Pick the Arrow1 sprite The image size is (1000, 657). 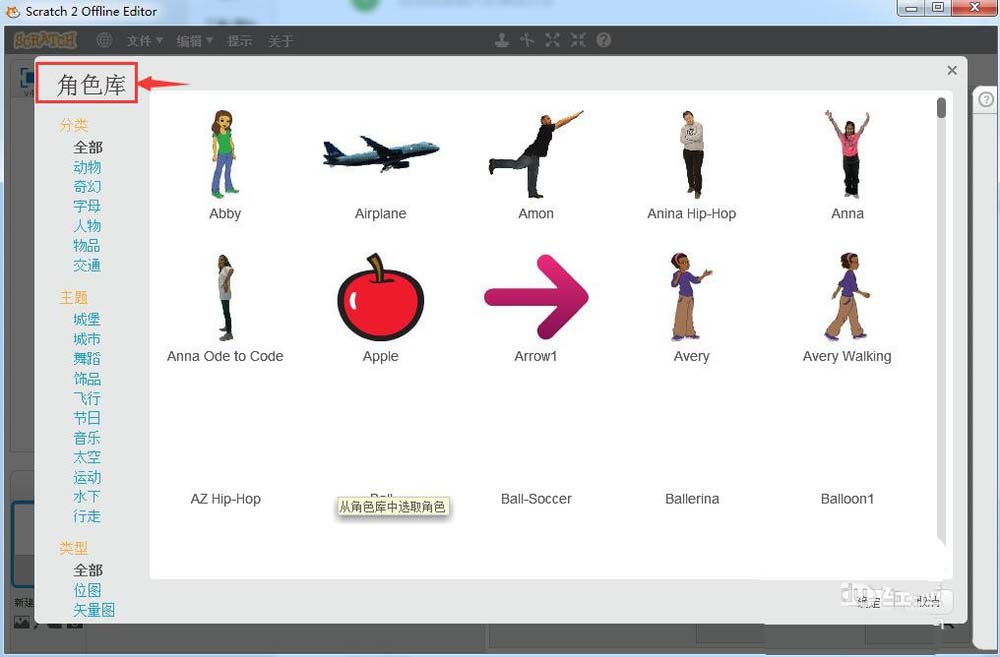(536, 298)
